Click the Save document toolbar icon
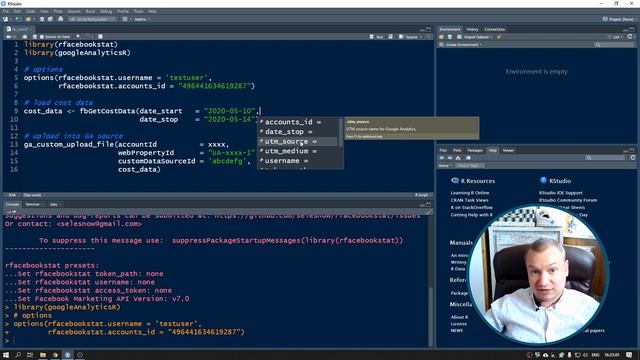This screenshot has width=640, height=360. (x=42, y=19)
